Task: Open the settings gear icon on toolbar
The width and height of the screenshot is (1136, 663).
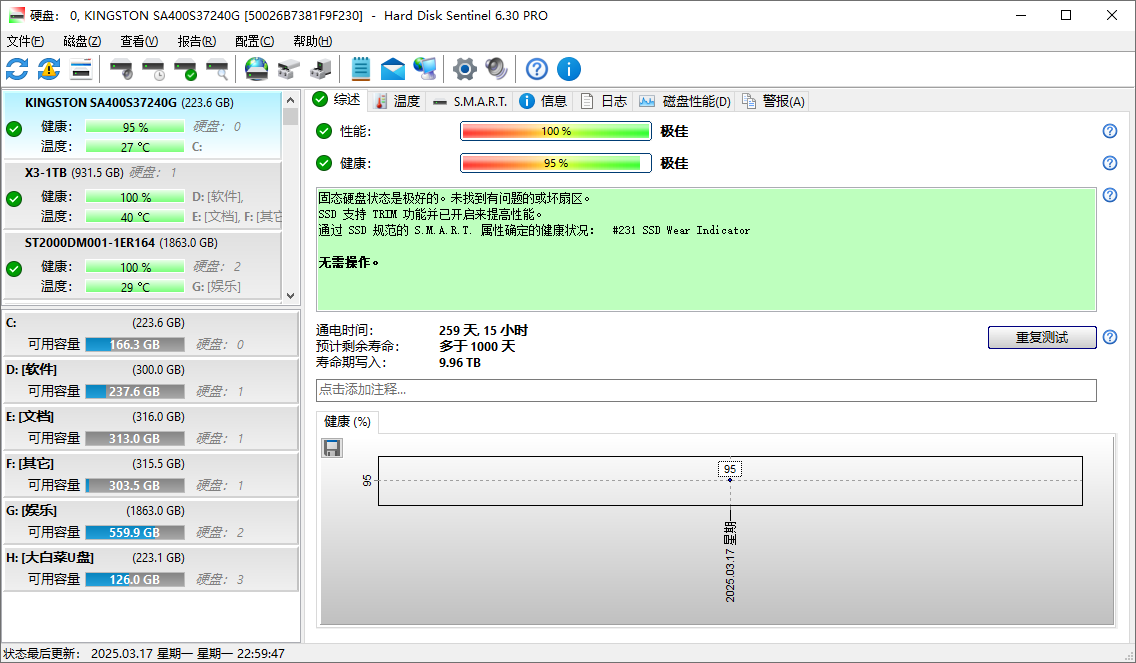Action: click(463, 69)
